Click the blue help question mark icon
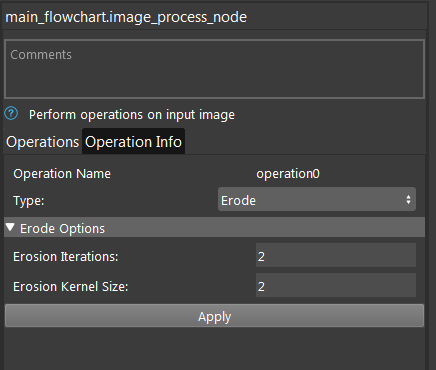The image size is (436, 370). 11,113
